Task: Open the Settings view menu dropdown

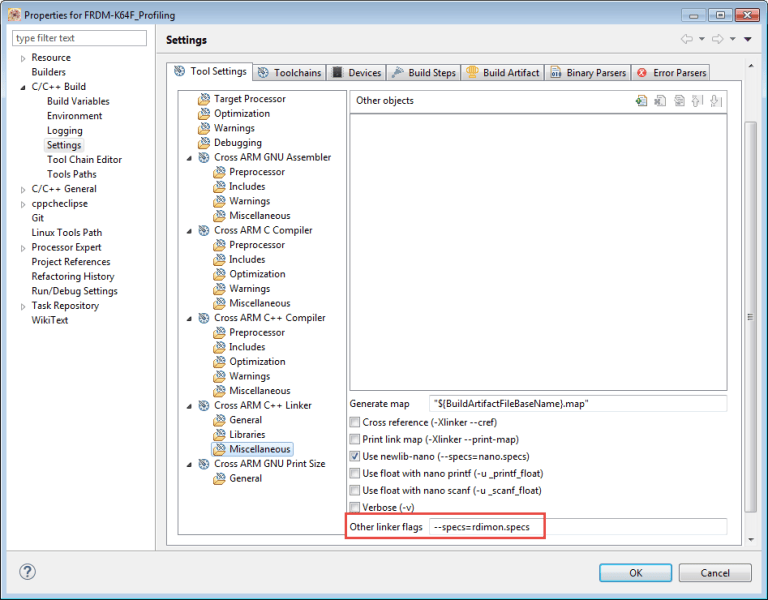Action: (748, 39)
